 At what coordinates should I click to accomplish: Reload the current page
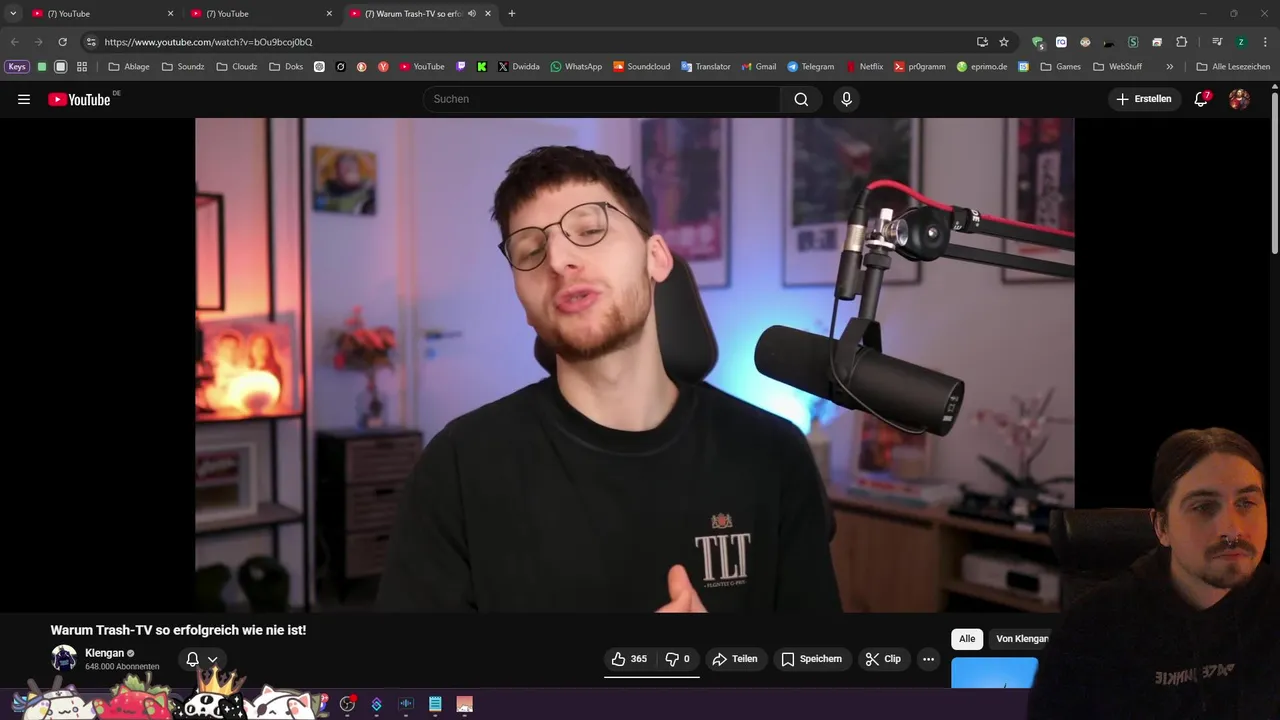pyautogui.click(x=62, y=42)
